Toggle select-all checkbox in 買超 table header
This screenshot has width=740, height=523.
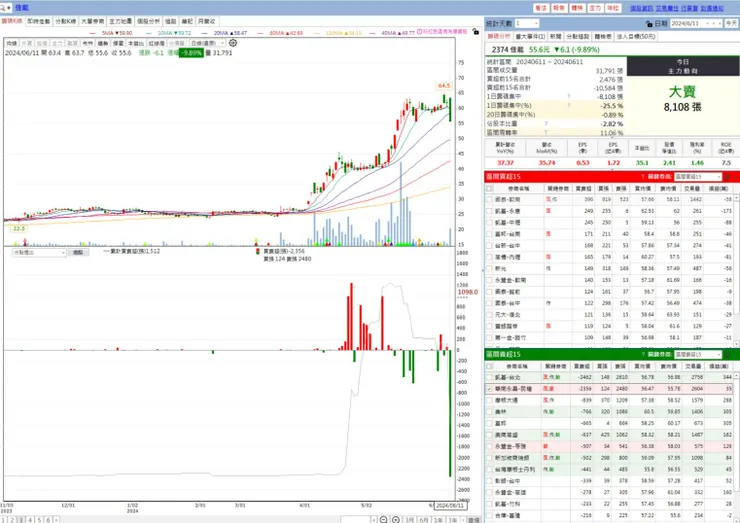tap(489, 188)
